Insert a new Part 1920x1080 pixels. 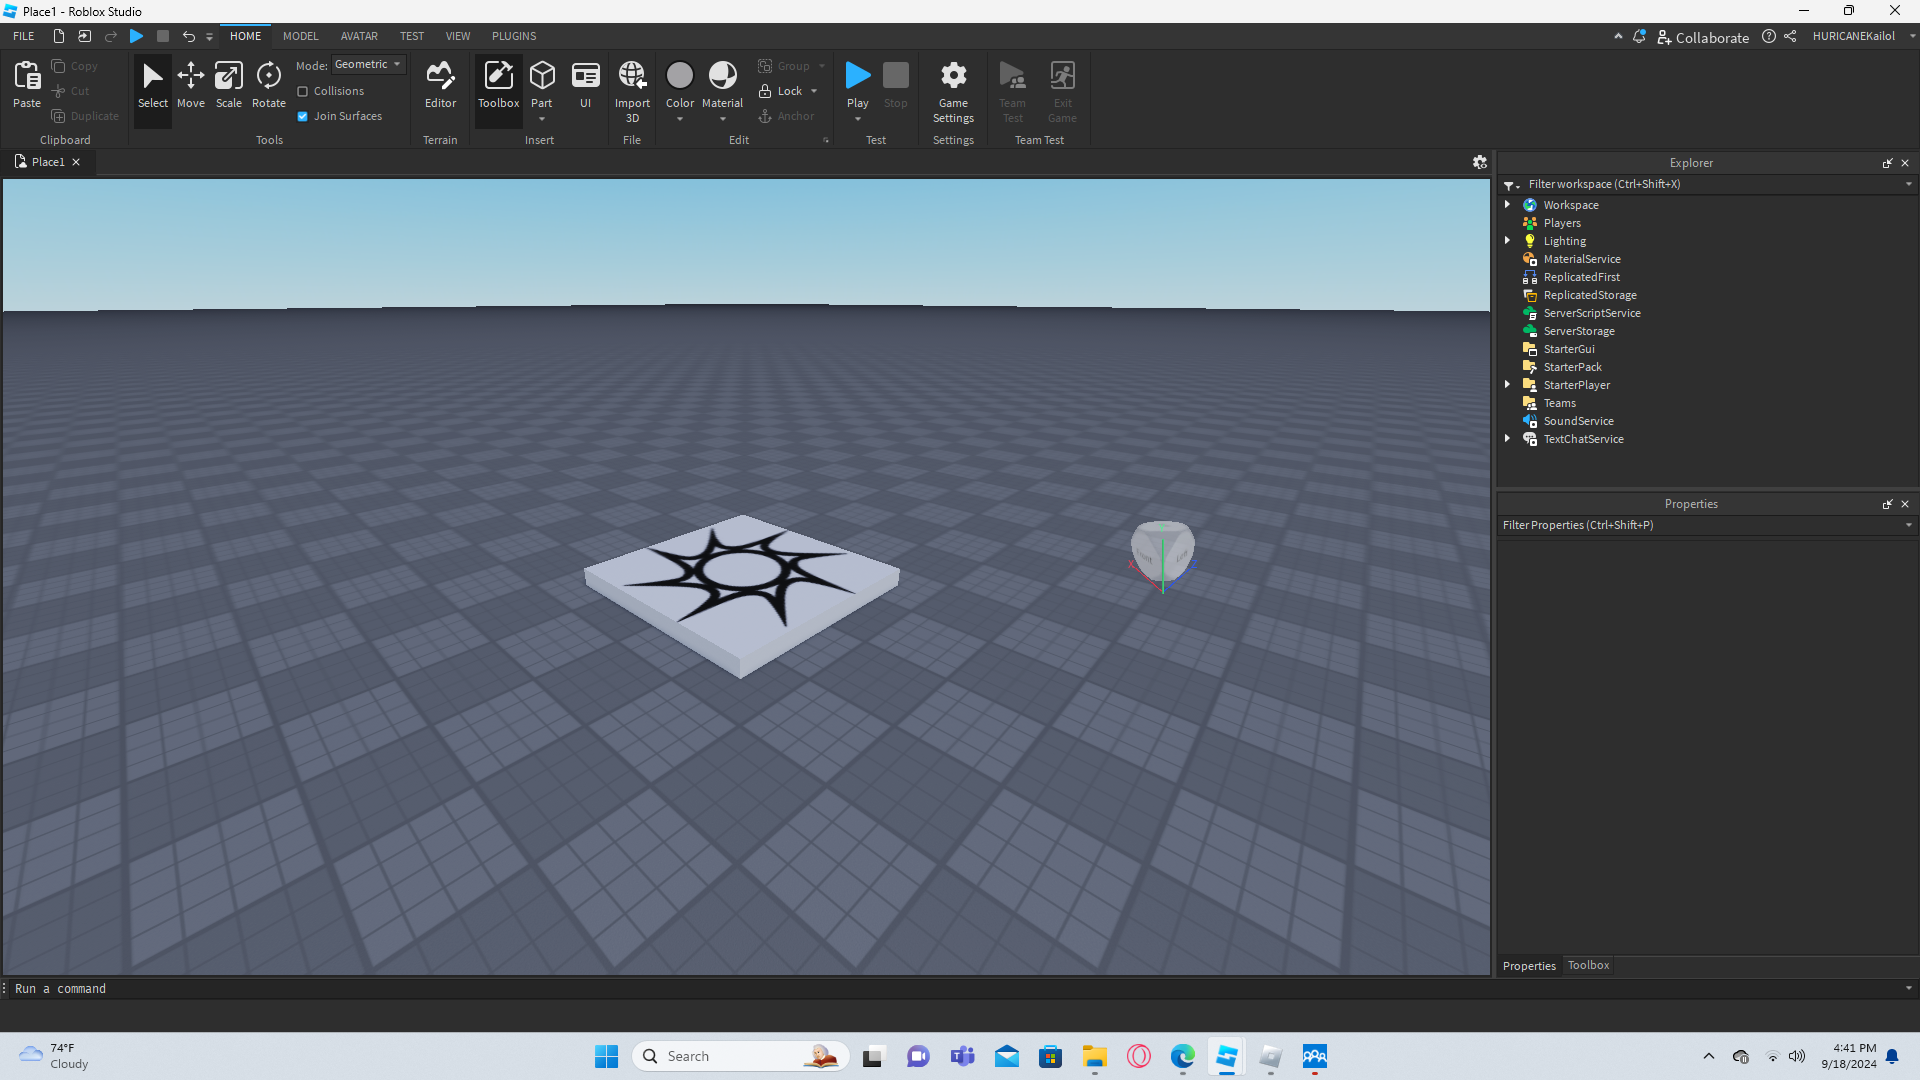pos(542,77)
